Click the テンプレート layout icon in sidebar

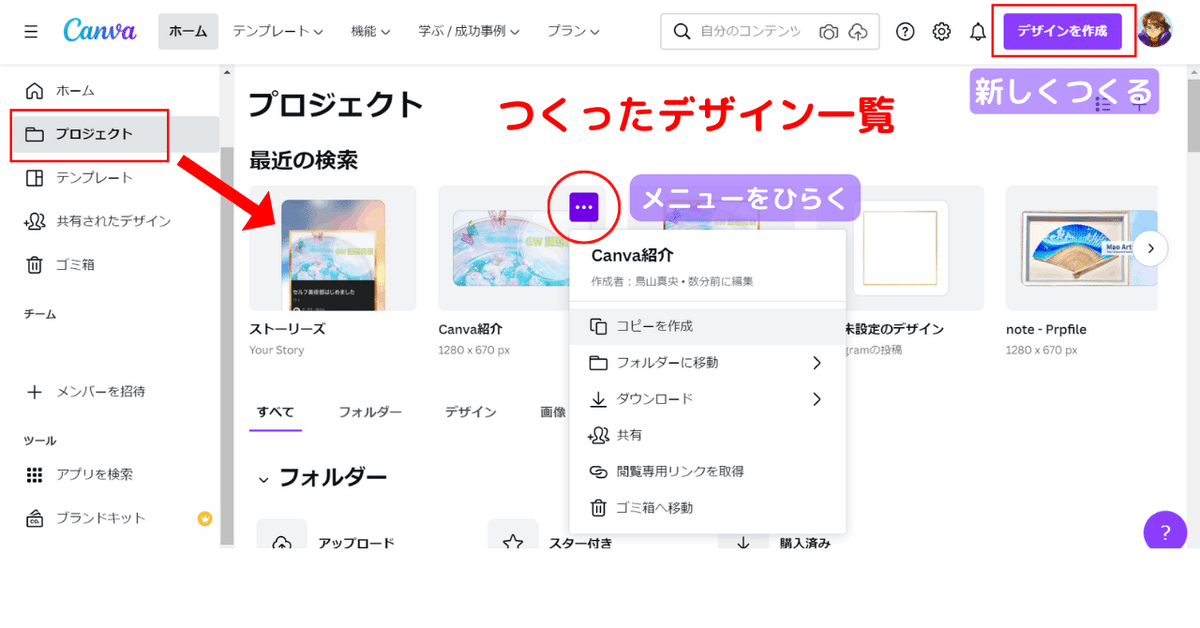[35, 178]
